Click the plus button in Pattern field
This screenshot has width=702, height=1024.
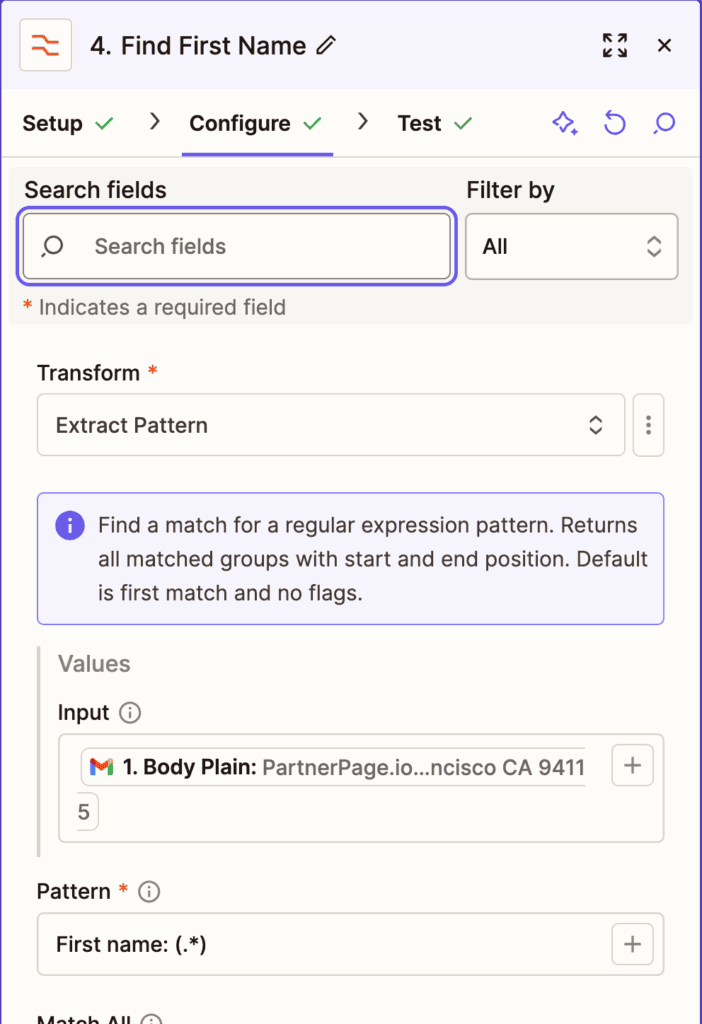632,944
